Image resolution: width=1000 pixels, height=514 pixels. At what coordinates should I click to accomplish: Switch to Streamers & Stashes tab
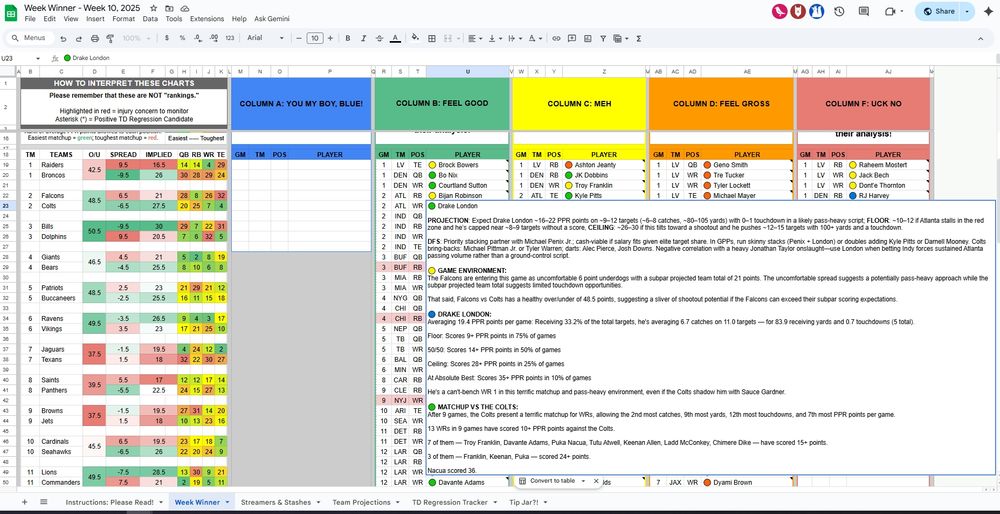point(274,502)
